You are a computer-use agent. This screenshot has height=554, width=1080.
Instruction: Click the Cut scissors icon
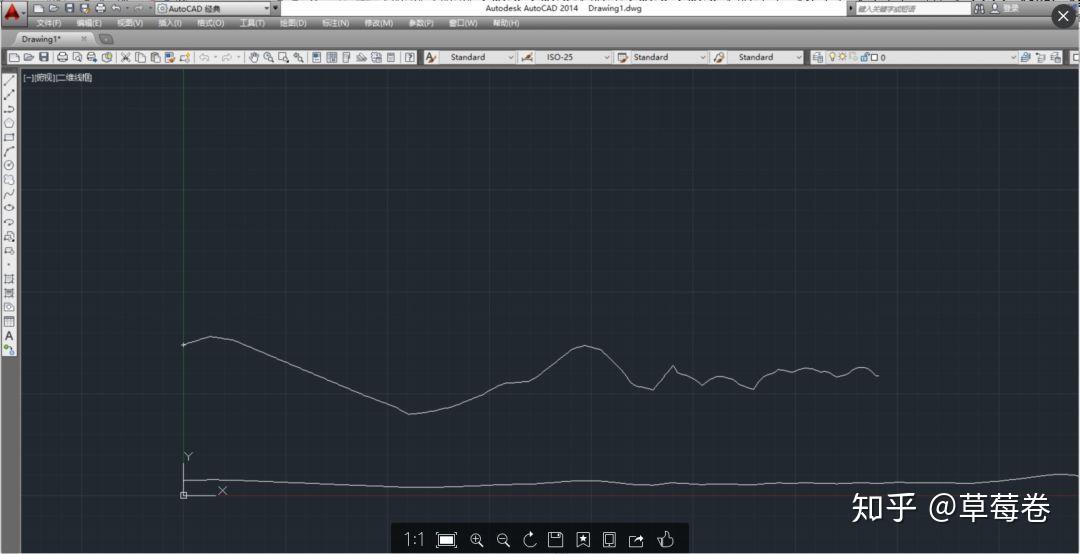coord(125,57)
